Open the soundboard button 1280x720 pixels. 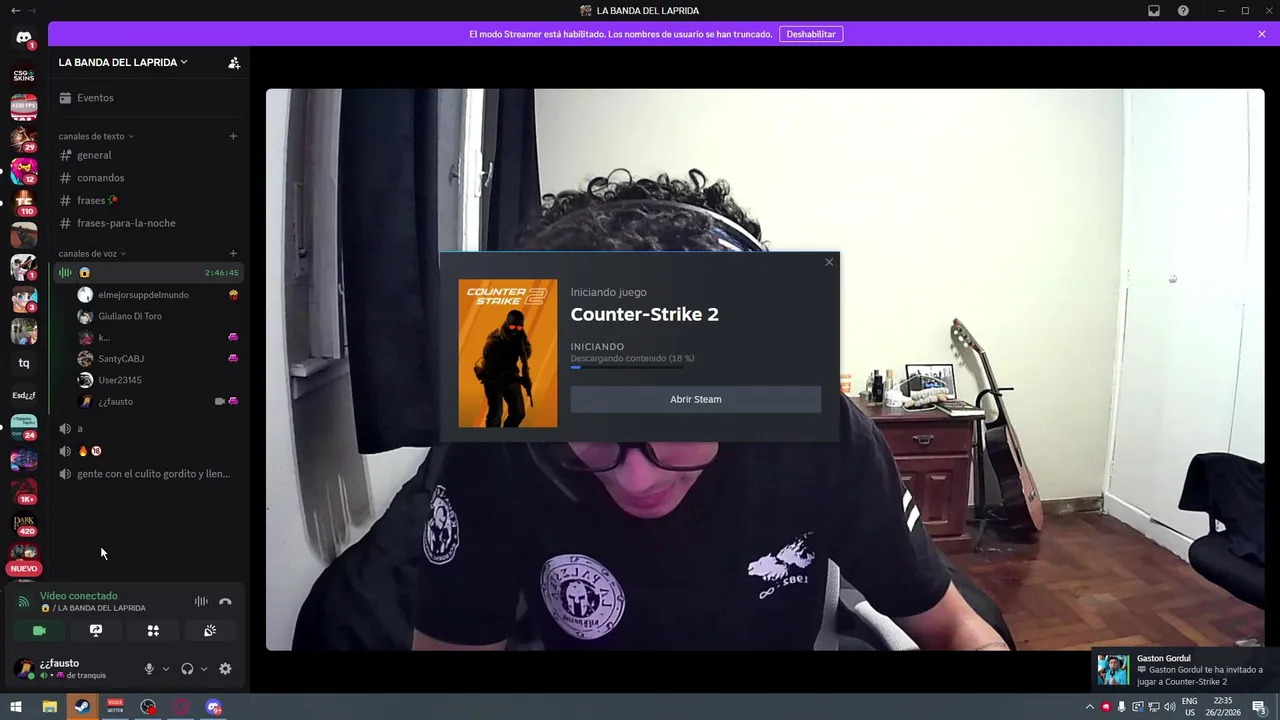click(x=210, y=631)
